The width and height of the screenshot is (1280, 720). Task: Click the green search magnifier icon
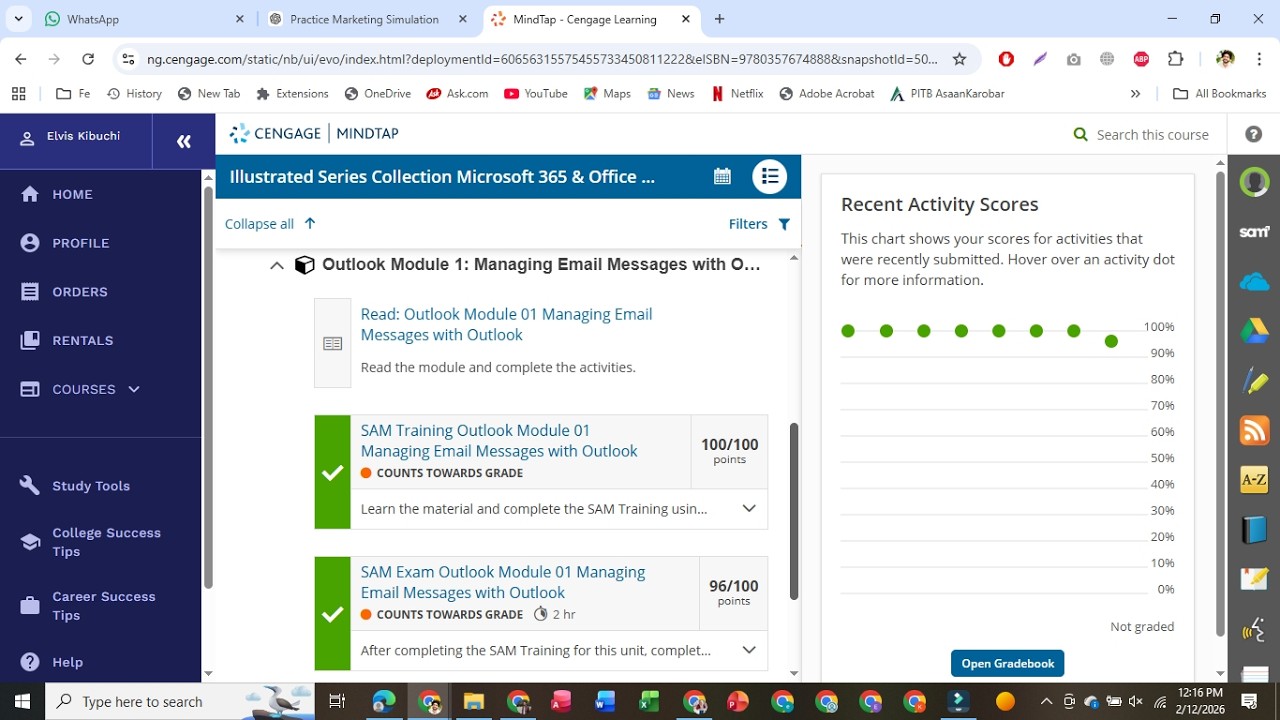[1080, 134]
